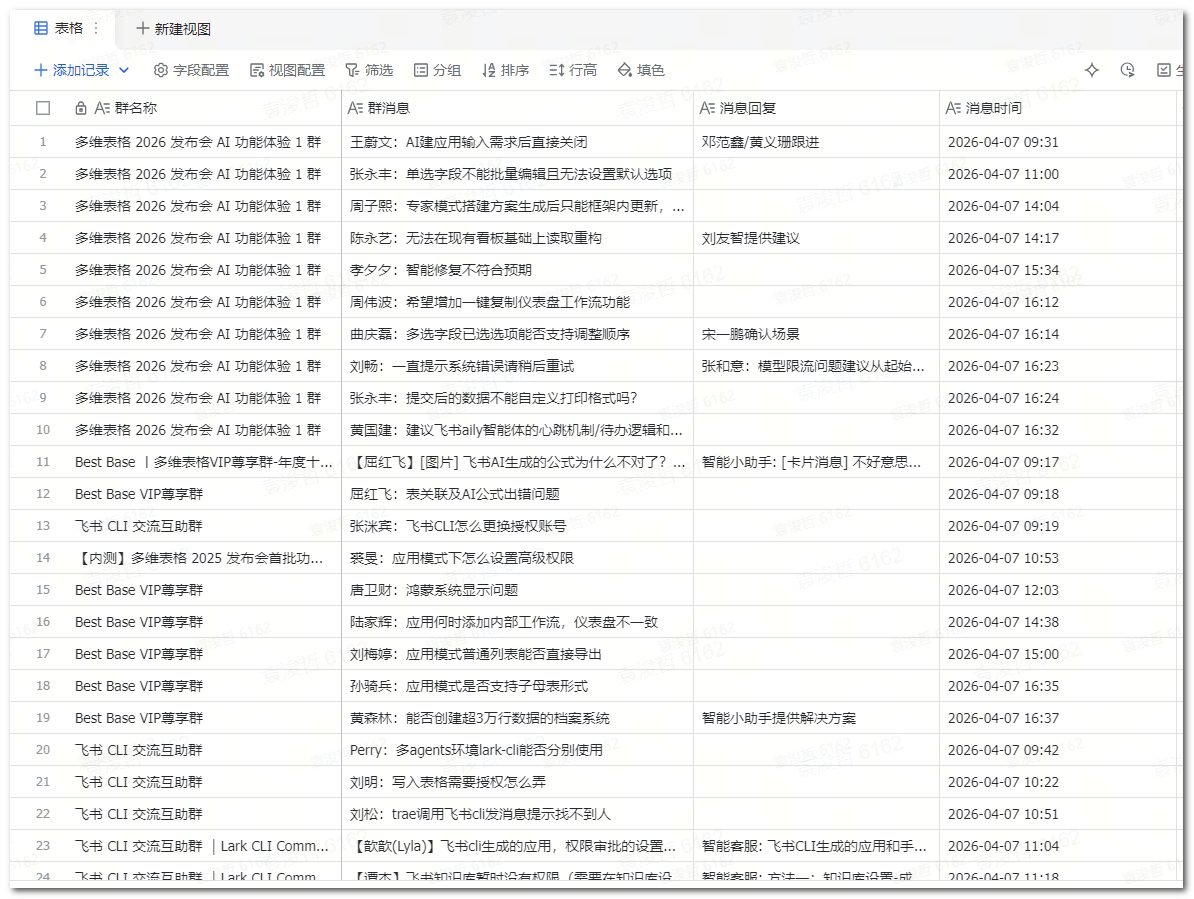Click cell 刘梅婷：应用模式普通列表能否直接导出
1194x899 pixels.
(518, 653)
